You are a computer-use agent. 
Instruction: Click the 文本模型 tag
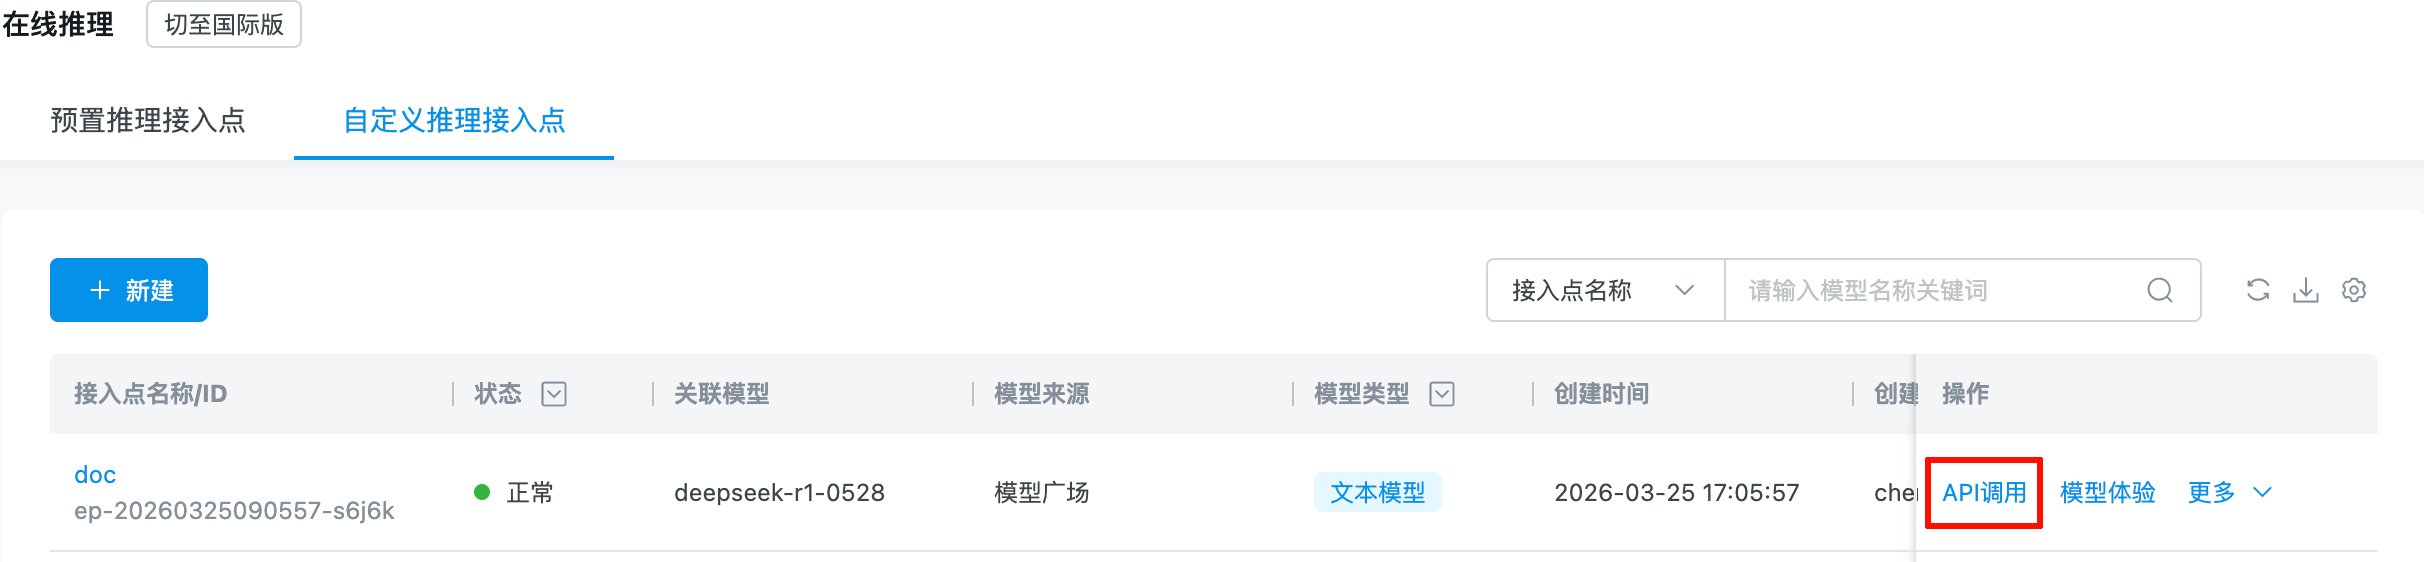[1377, 492]
